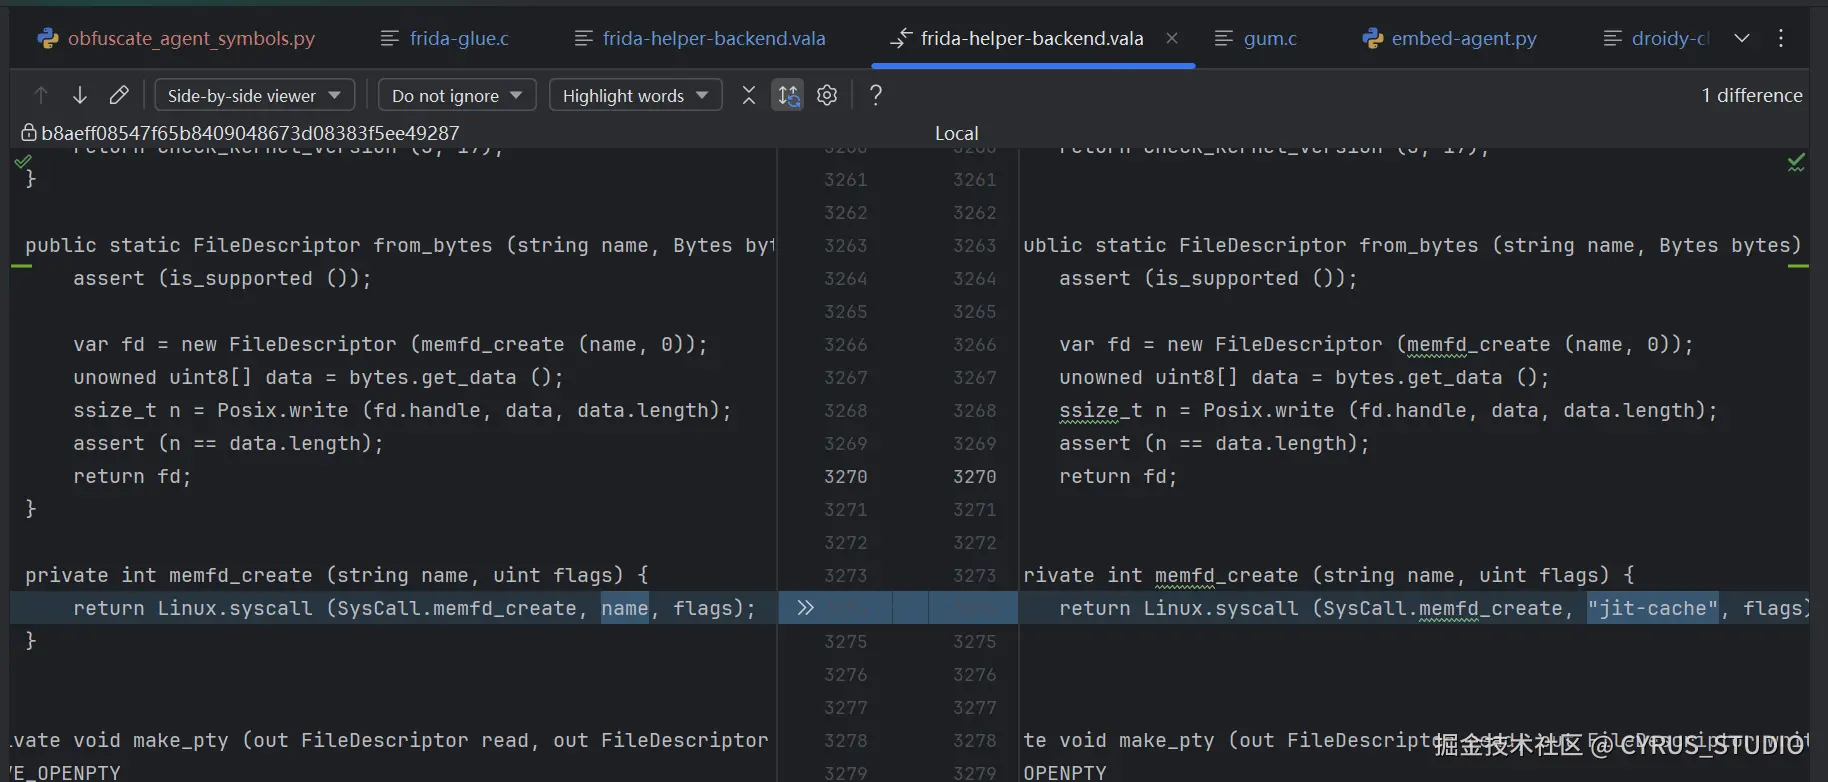1828x782 pixels.
Task: Toggle synchronize scrolling button
Action: (x=788, y=95)
